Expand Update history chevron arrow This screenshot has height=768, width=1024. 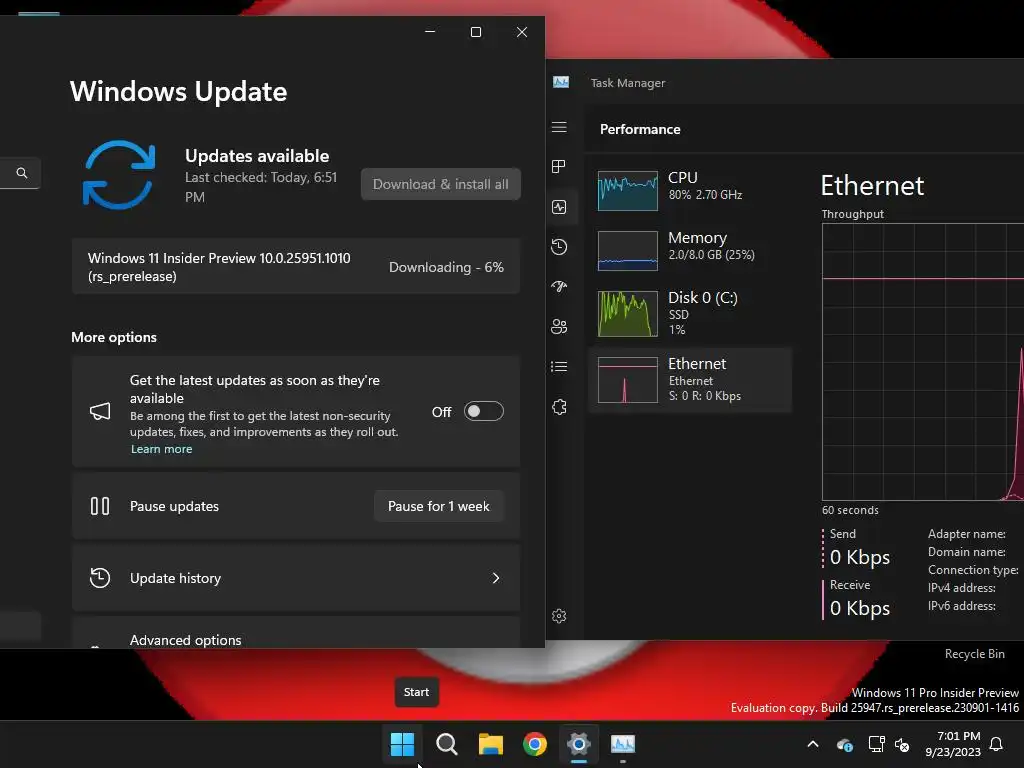click(x=496, y=578)
